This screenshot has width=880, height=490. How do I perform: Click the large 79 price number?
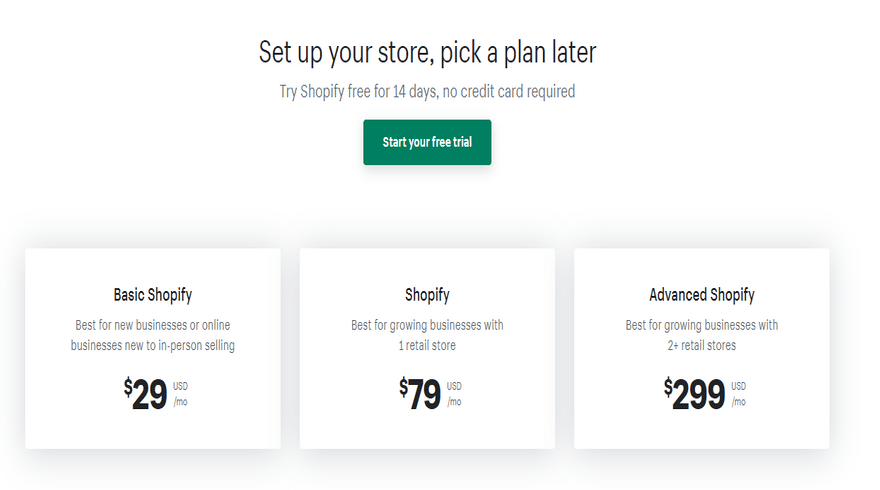pos(424,395)
